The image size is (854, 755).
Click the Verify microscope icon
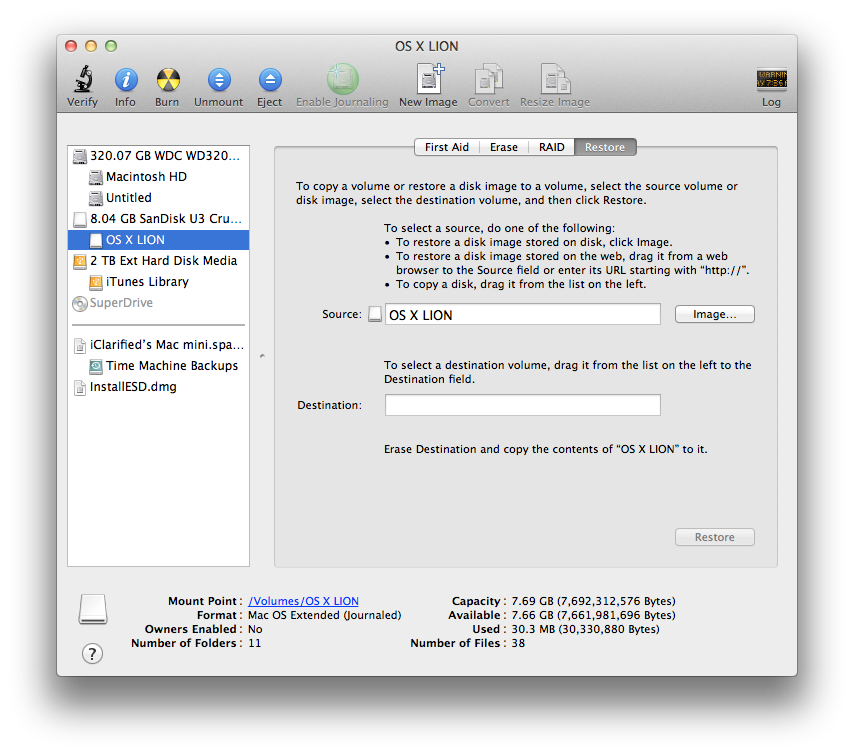(x=82, y=80)
